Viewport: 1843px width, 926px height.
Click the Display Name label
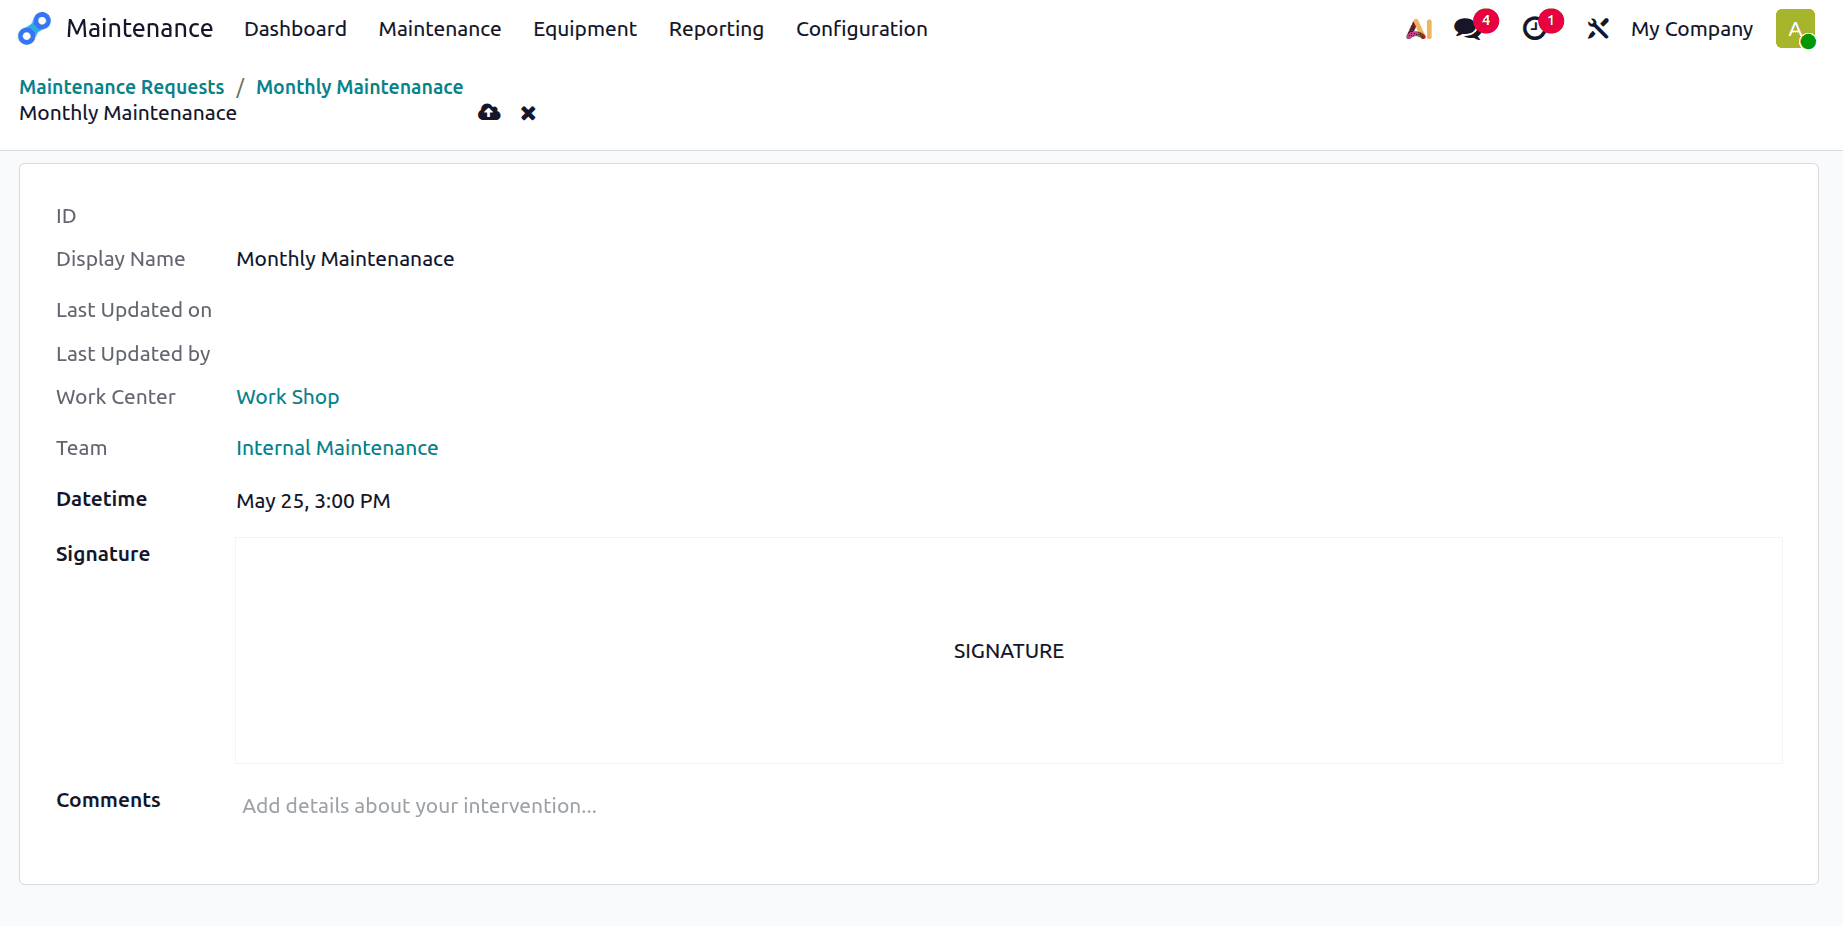[120, 259]
